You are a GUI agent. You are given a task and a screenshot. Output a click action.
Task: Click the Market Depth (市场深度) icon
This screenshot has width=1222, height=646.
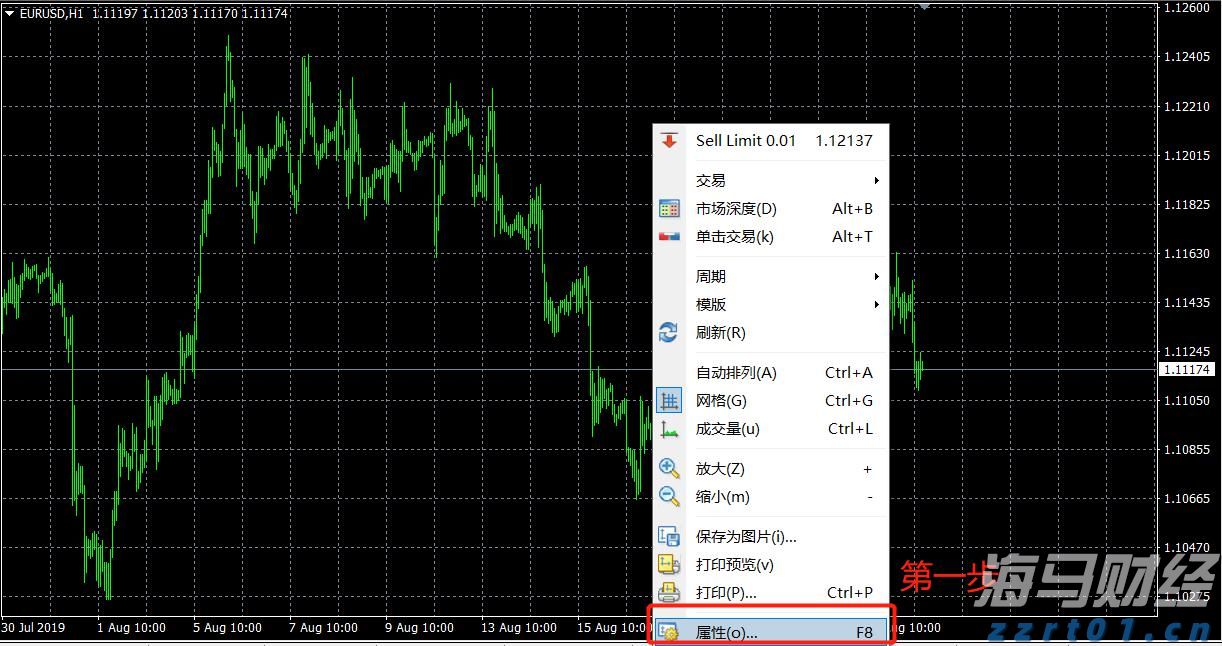[x=669, y=208]
